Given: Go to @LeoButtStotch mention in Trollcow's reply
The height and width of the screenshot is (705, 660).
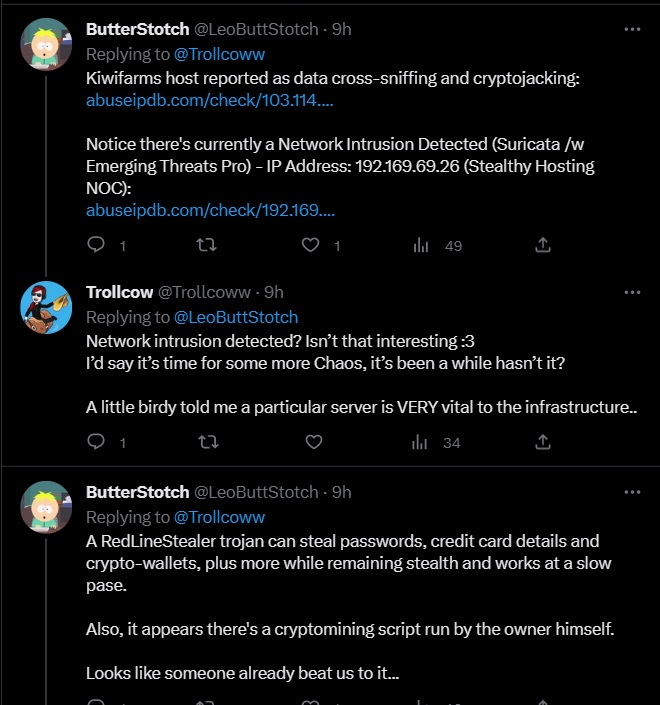Looking at the screenshot, I should click(236, 317).
